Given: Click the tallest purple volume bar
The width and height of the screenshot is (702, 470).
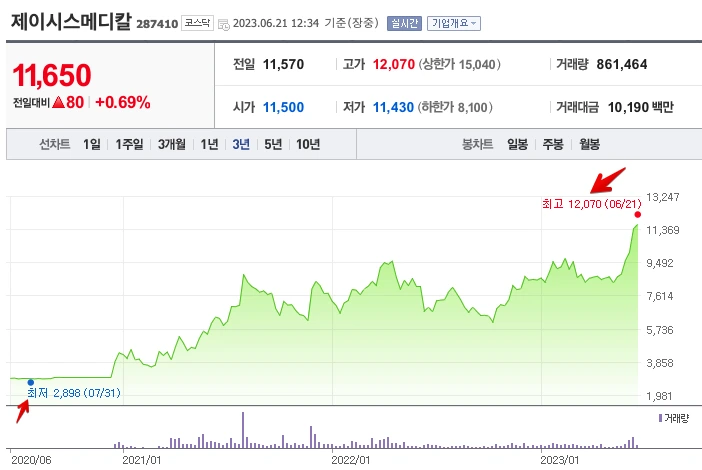Looking at the screenshot, I should 243,430.
